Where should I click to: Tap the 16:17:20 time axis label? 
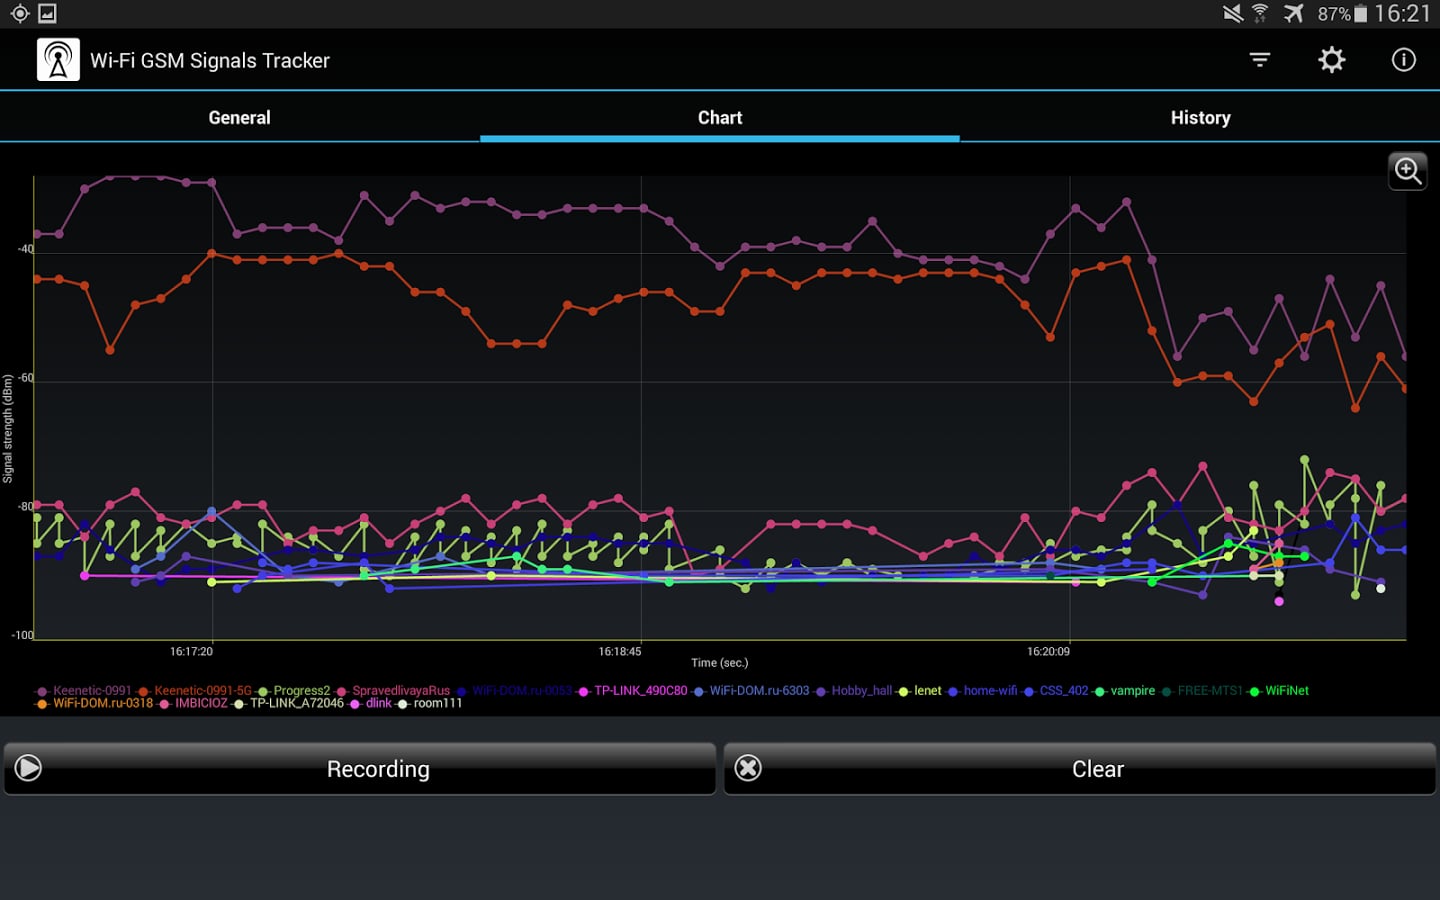pyautogui.click(x=191, y=651)
